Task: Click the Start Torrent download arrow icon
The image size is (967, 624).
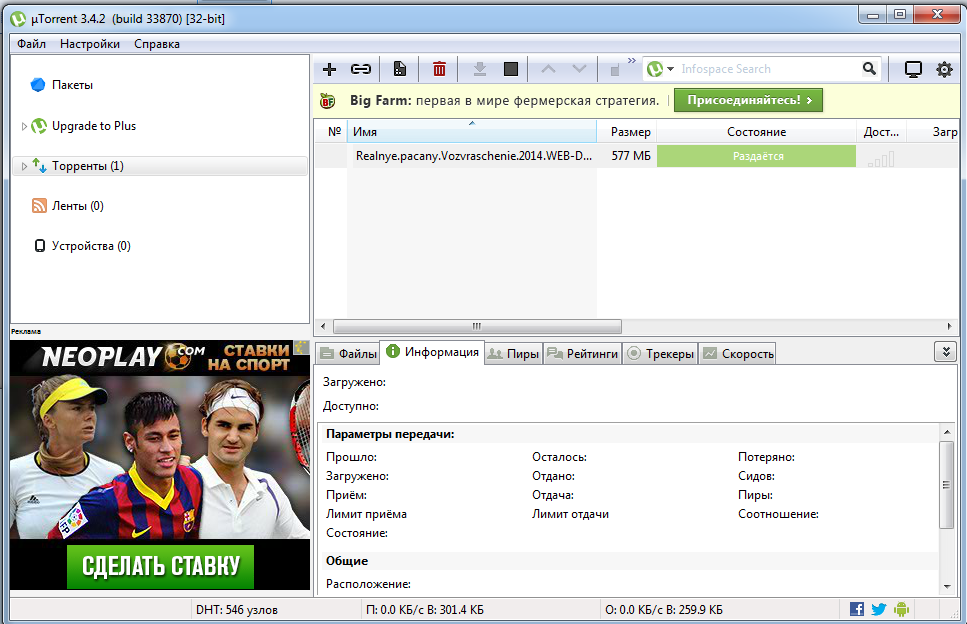Action: coord(480,69)
